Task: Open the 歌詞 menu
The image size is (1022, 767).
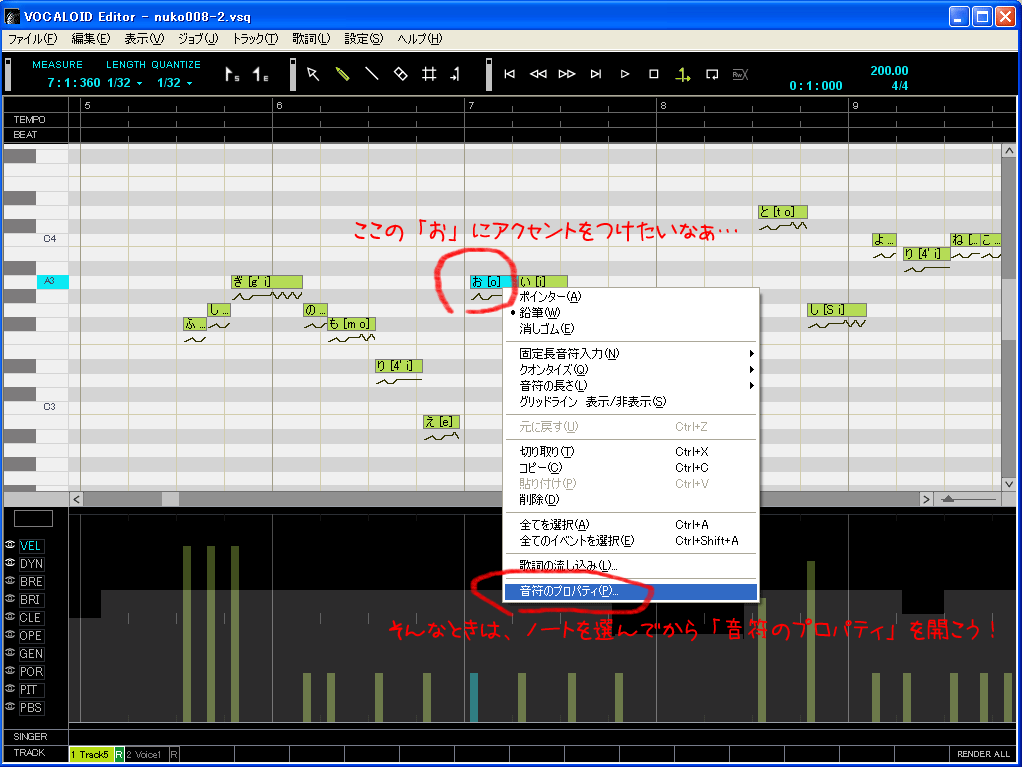Action: click(x=311, y=39)
